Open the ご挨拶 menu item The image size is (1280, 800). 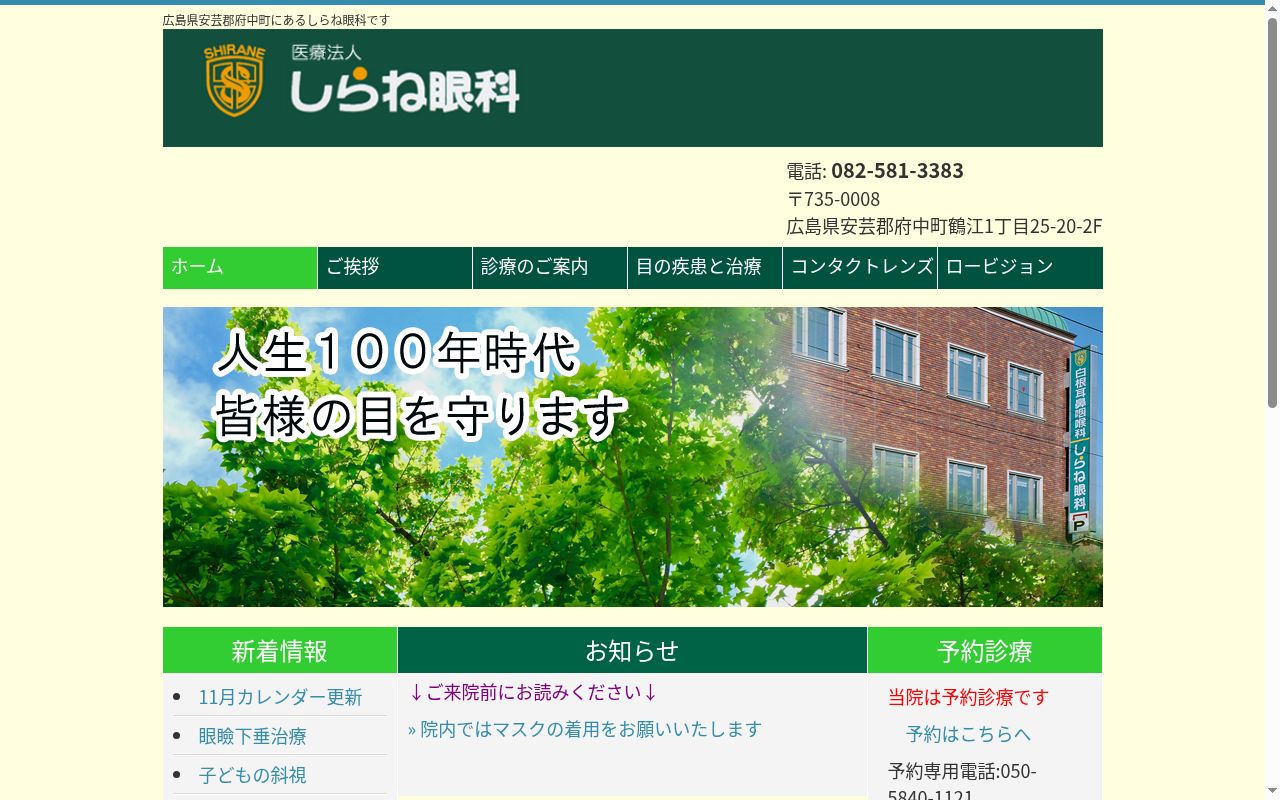pyautogui.click(x=395, y=268)
